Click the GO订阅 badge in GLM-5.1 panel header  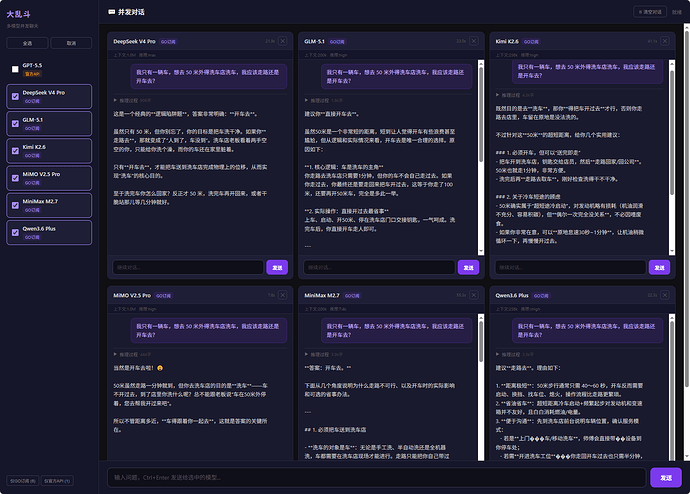tap(337, 42)
